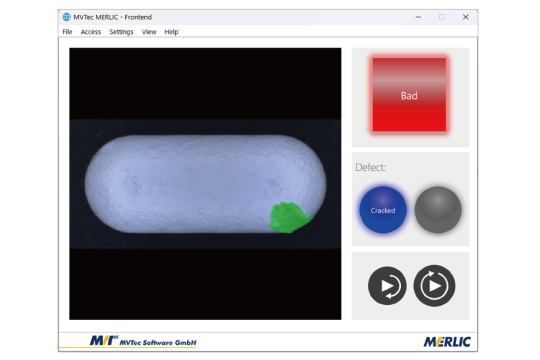Expand the View menu
Viewport: 540px width, 360px height.
[x=149, y=32]
